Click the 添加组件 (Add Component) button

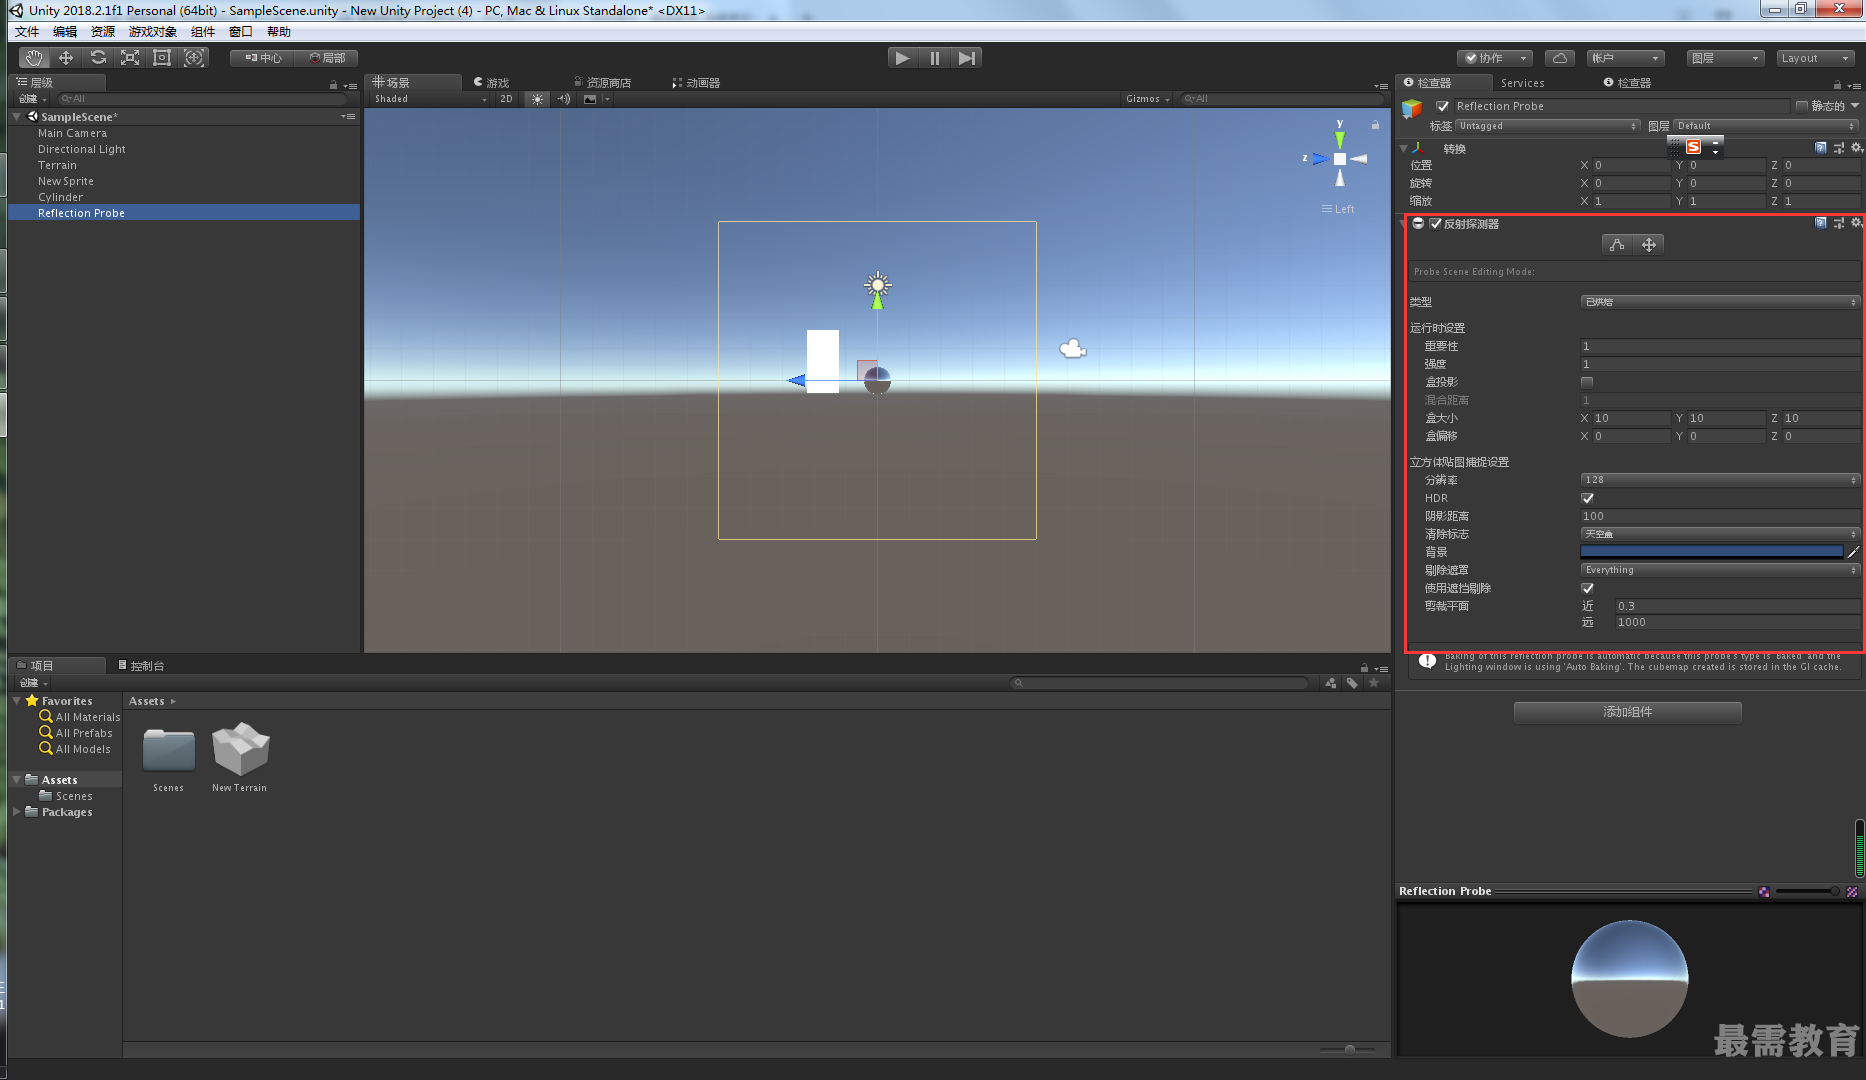(x=1628, y=712)
